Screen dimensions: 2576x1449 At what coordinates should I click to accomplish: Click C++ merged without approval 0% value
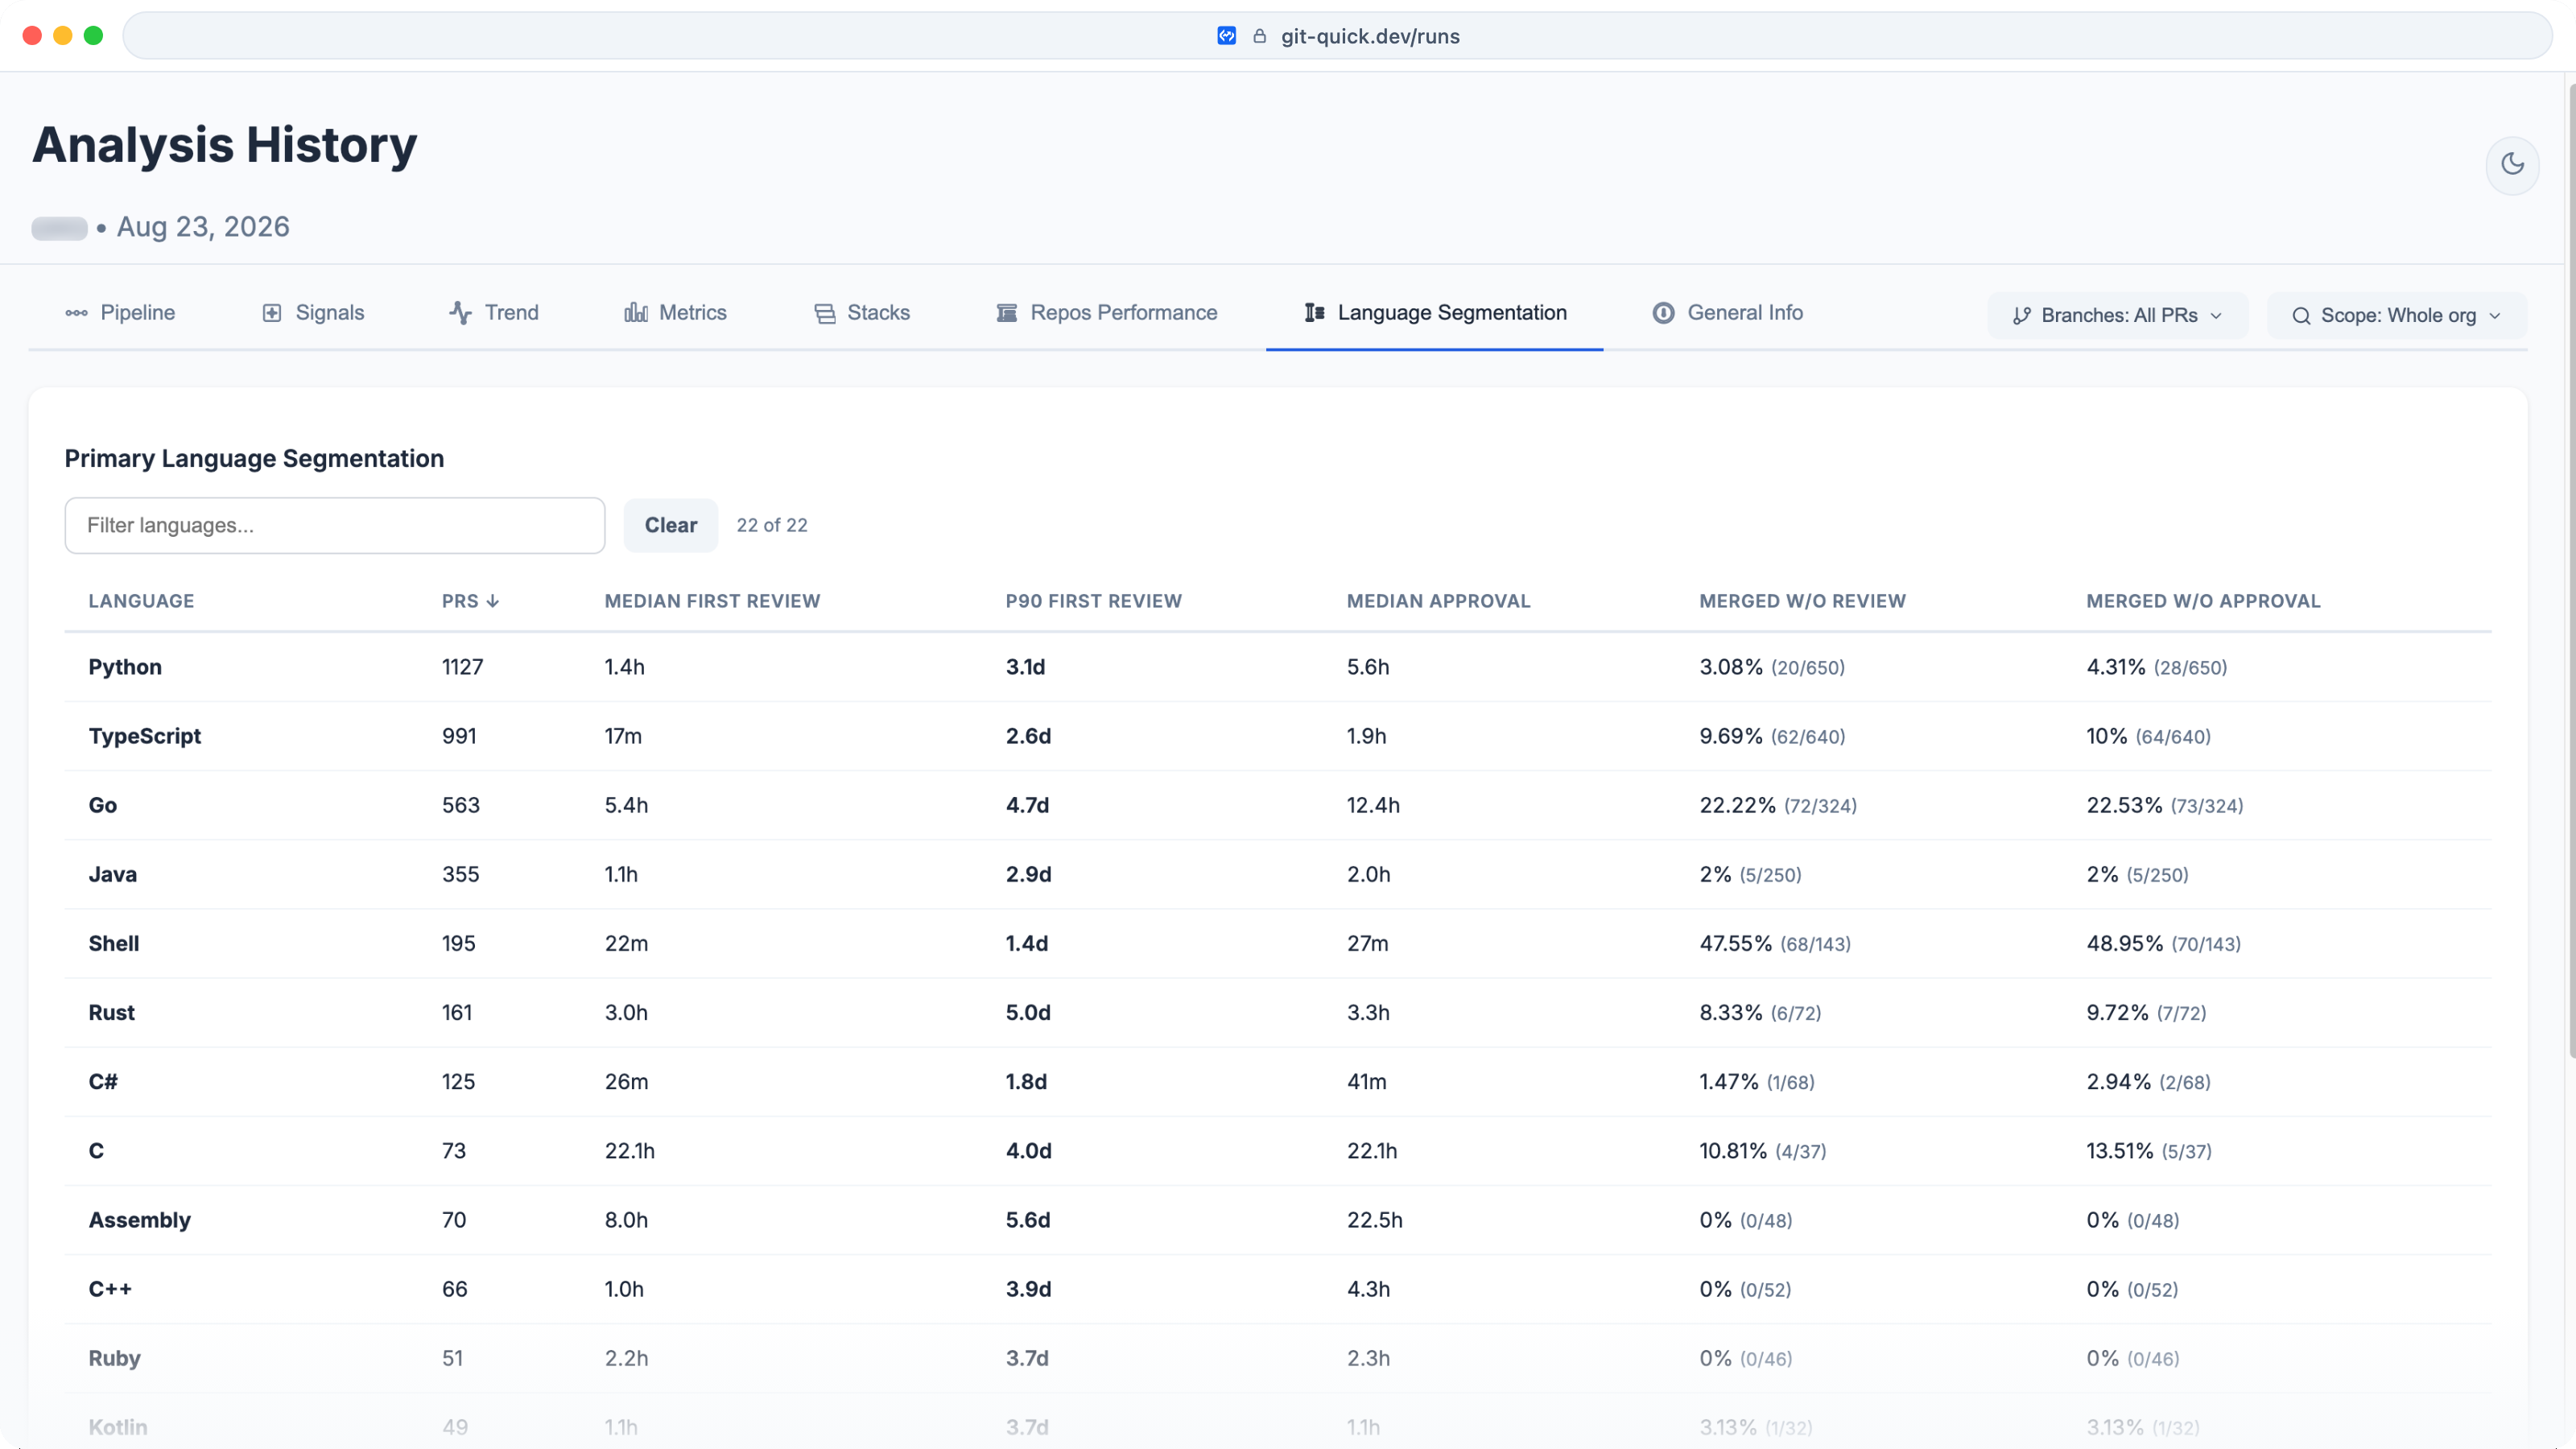[2102, 1289]
